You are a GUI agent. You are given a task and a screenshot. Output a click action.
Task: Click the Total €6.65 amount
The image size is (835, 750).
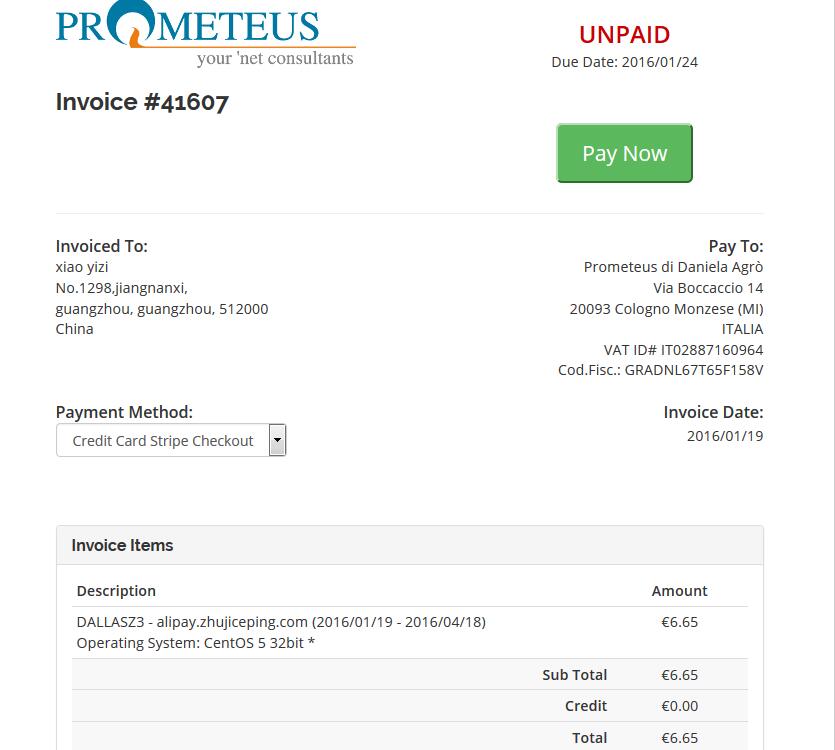pyautogui.click(x=680, y=738)
